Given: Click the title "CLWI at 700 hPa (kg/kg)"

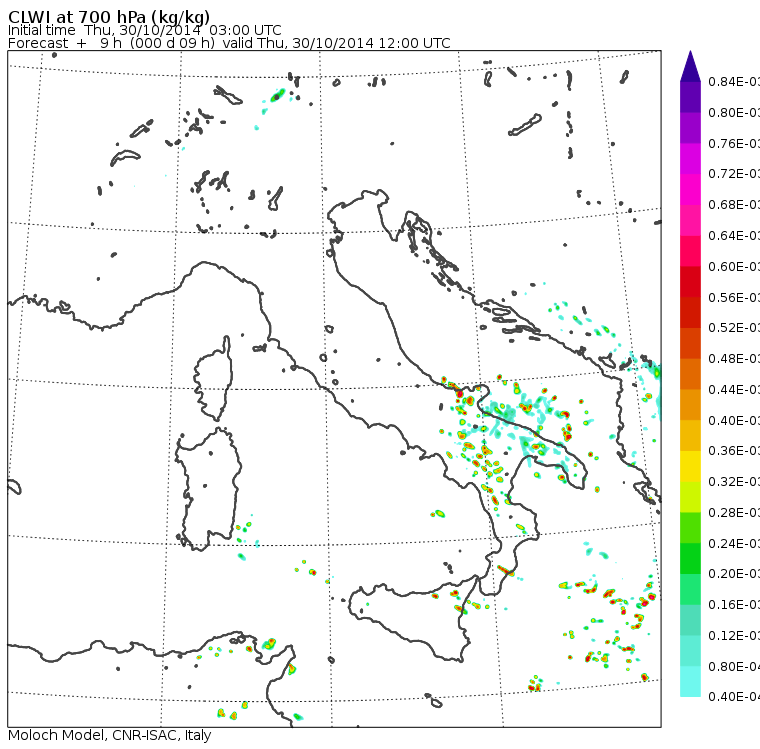Looking at the screenshot, I should (109, 16).
